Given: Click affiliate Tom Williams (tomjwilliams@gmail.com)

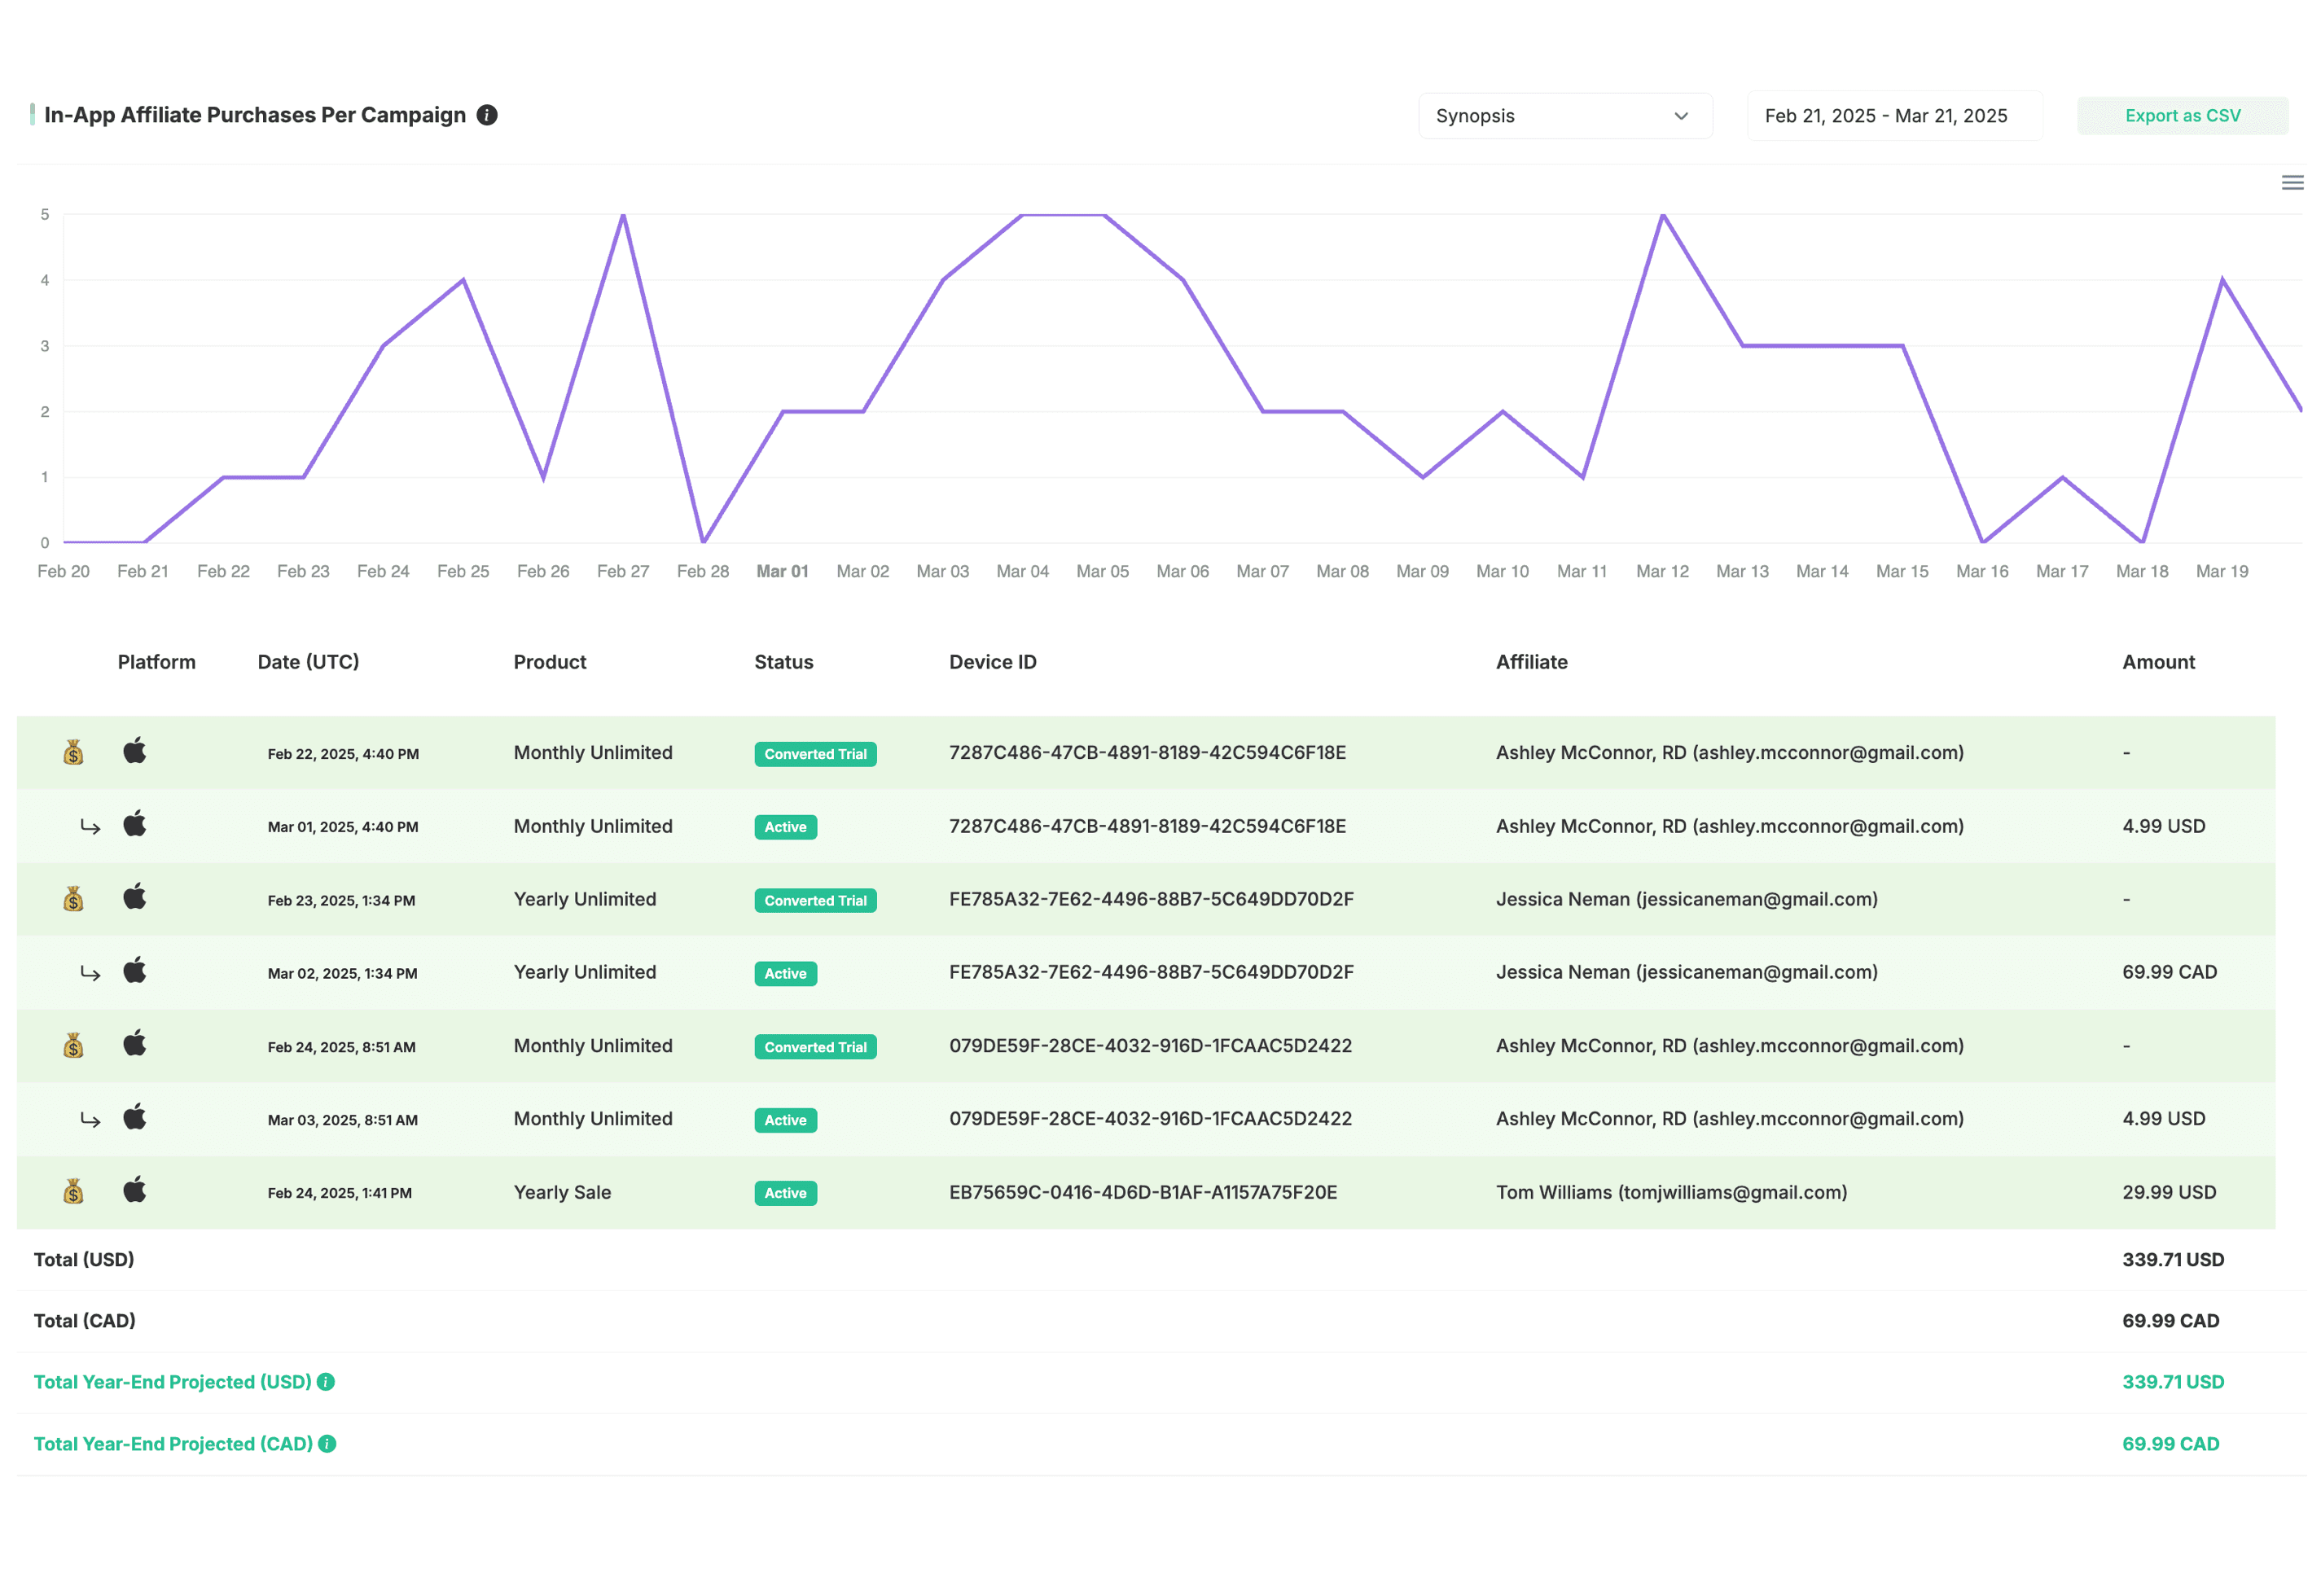Looking at the screenshot, I should pyautogui.click(x=1672, y=1193).
